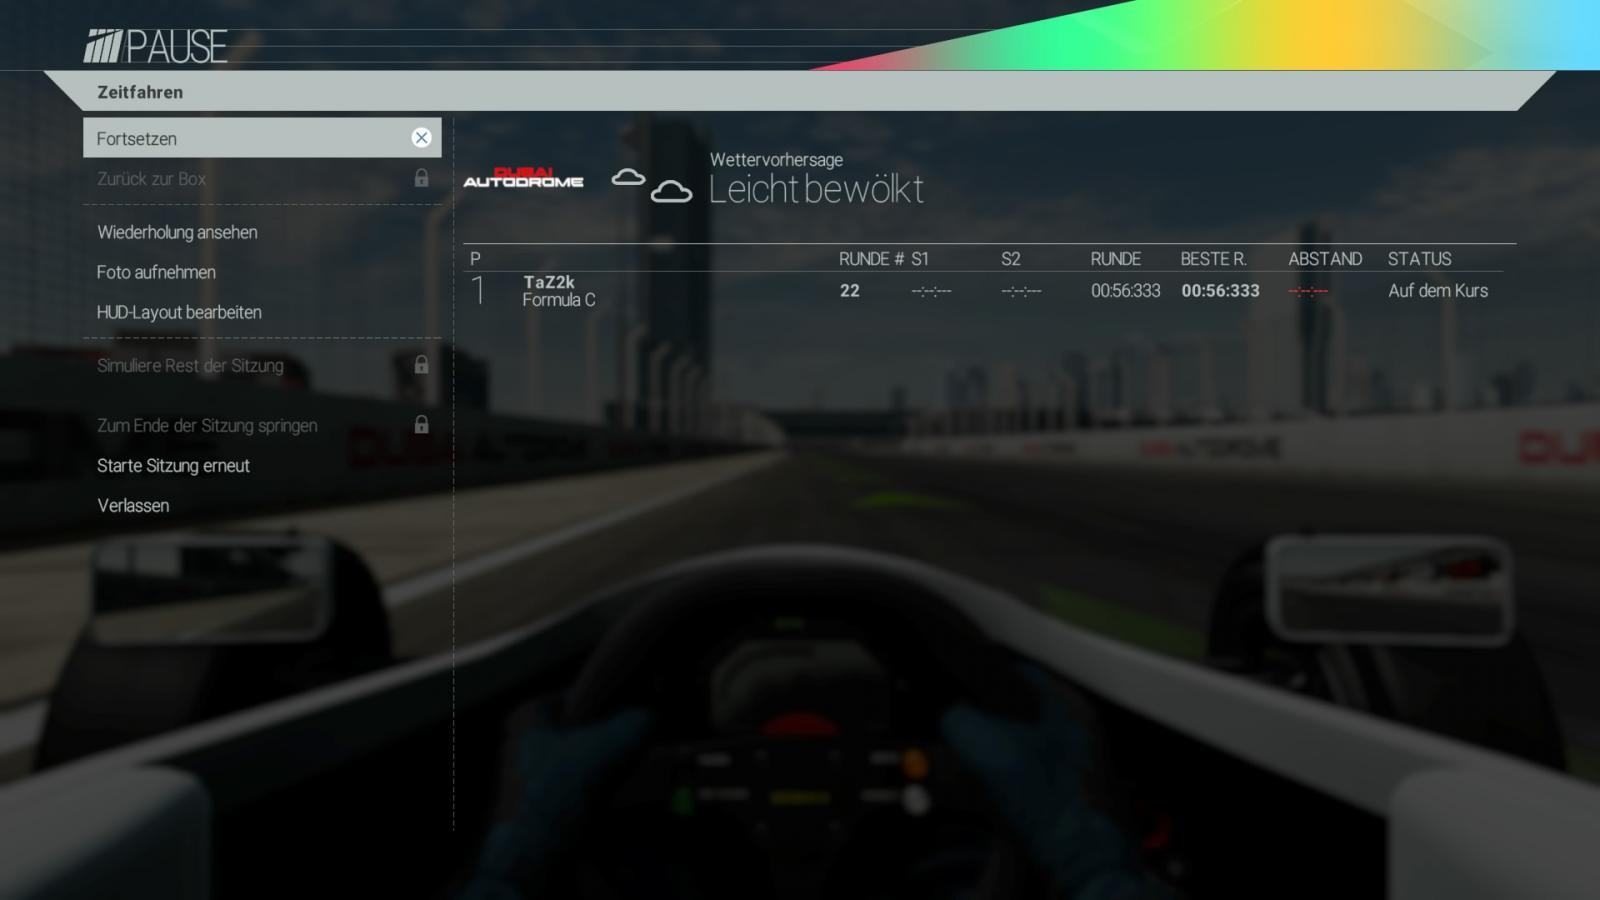Click the red ABSTAND gap placeholder
This screenshot has height=900, width=1600.
pyautogui.click(x=1308, y=291)
